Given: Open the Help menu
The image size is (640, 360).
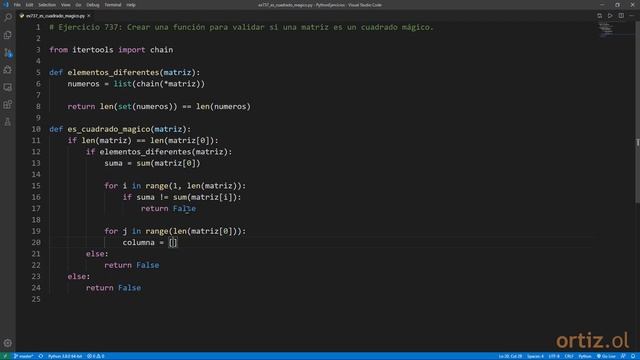Looking at the screenshot, I should 131,5.
